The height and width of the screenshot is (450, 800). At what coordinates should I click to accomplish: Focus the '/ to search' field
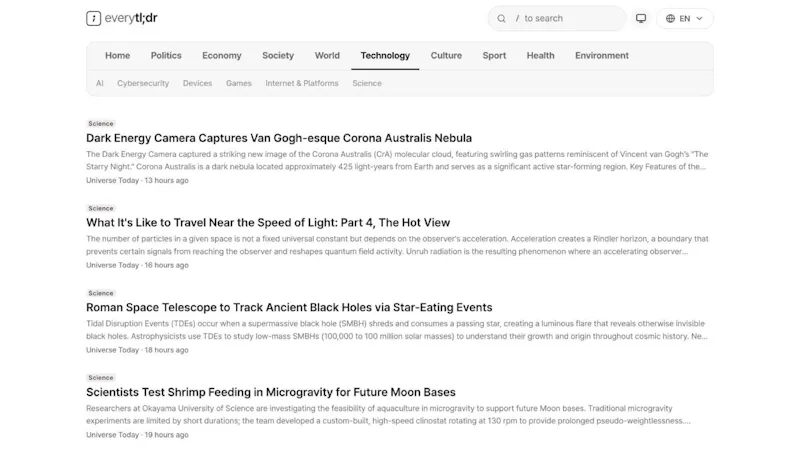coord(557,18)
